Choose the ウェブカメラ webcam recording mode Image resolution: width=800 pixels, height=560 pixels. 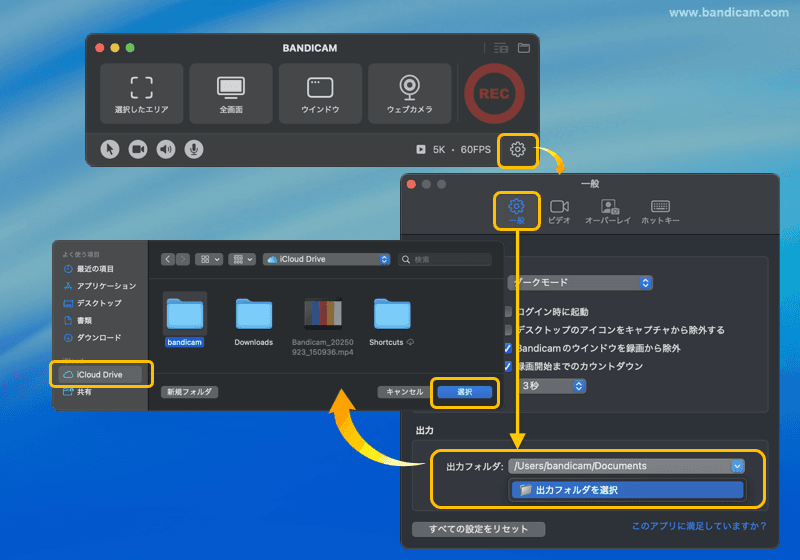409,94
